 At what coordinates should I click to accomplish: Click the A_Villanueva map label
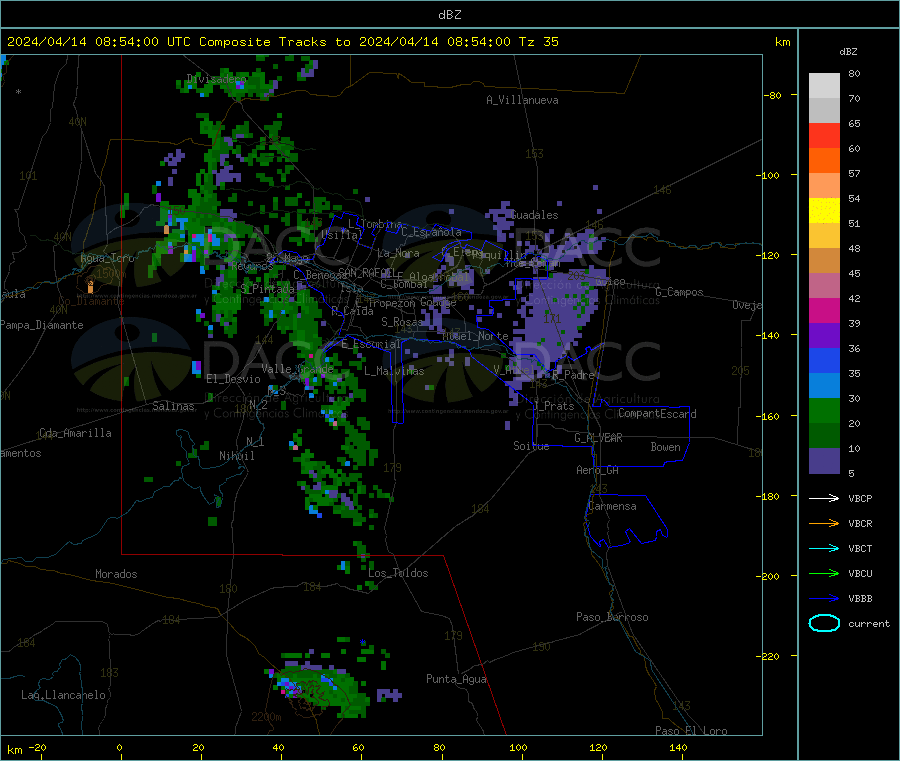click(522, 100)
